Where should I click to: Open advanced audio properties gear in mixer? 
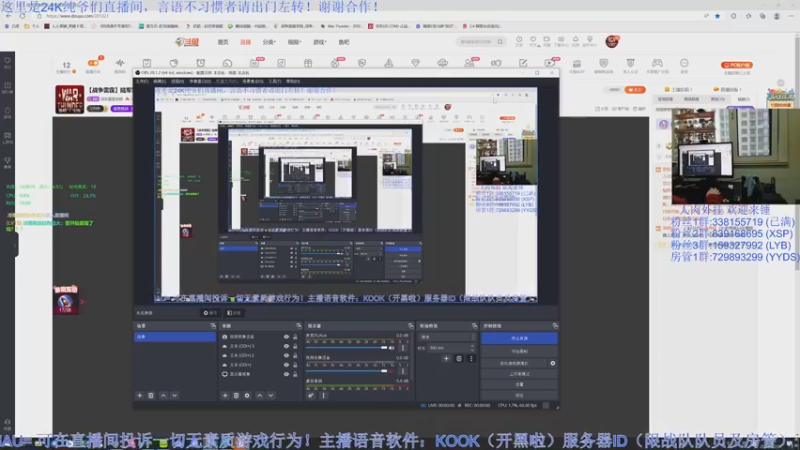pos(311,395)
